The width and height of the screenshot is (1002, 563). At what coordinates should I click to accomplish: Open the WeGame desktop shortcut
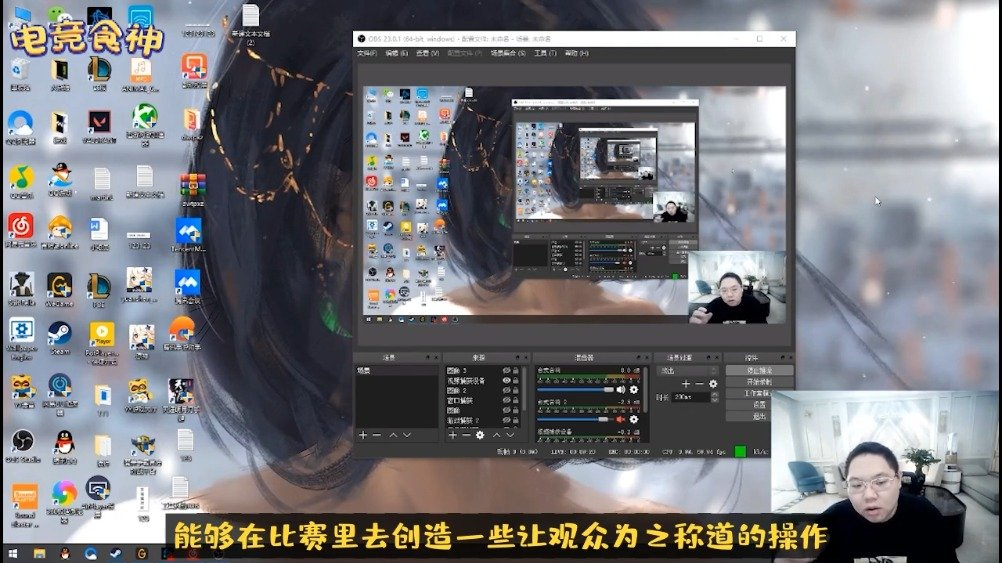[x=59, y=289]
